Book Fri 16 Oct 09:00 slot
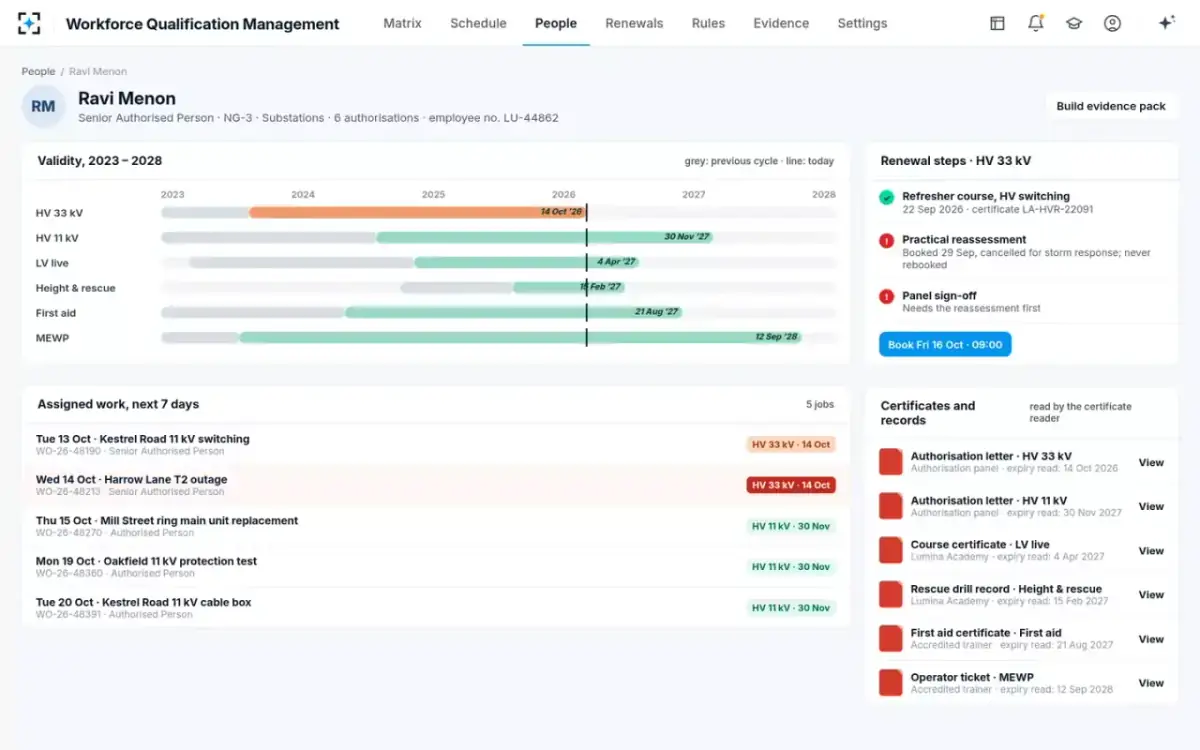 (945, 345)
